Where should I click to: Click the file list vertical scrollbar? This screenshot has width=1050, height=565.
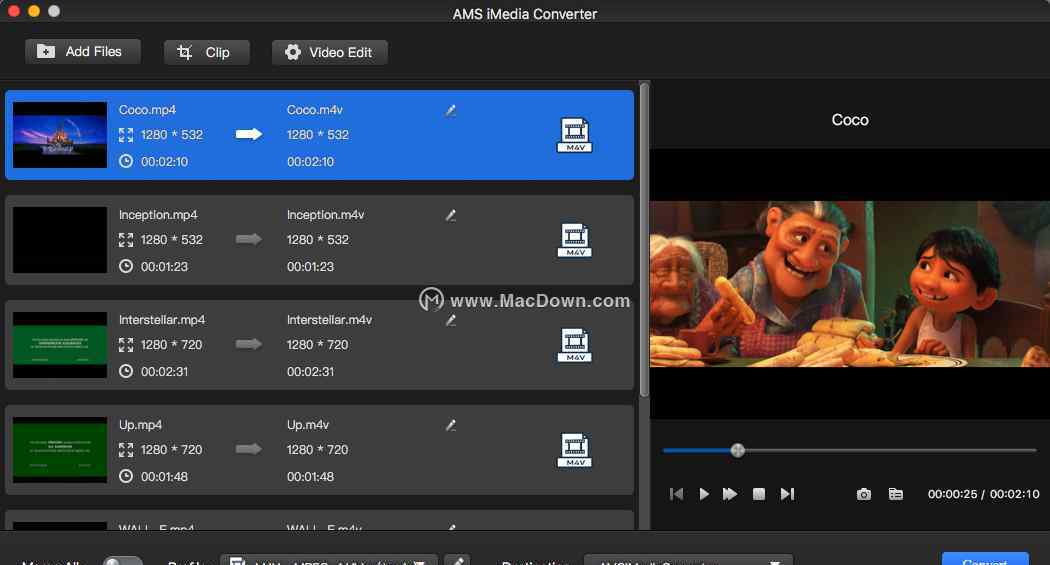click(x=644, y=240)
